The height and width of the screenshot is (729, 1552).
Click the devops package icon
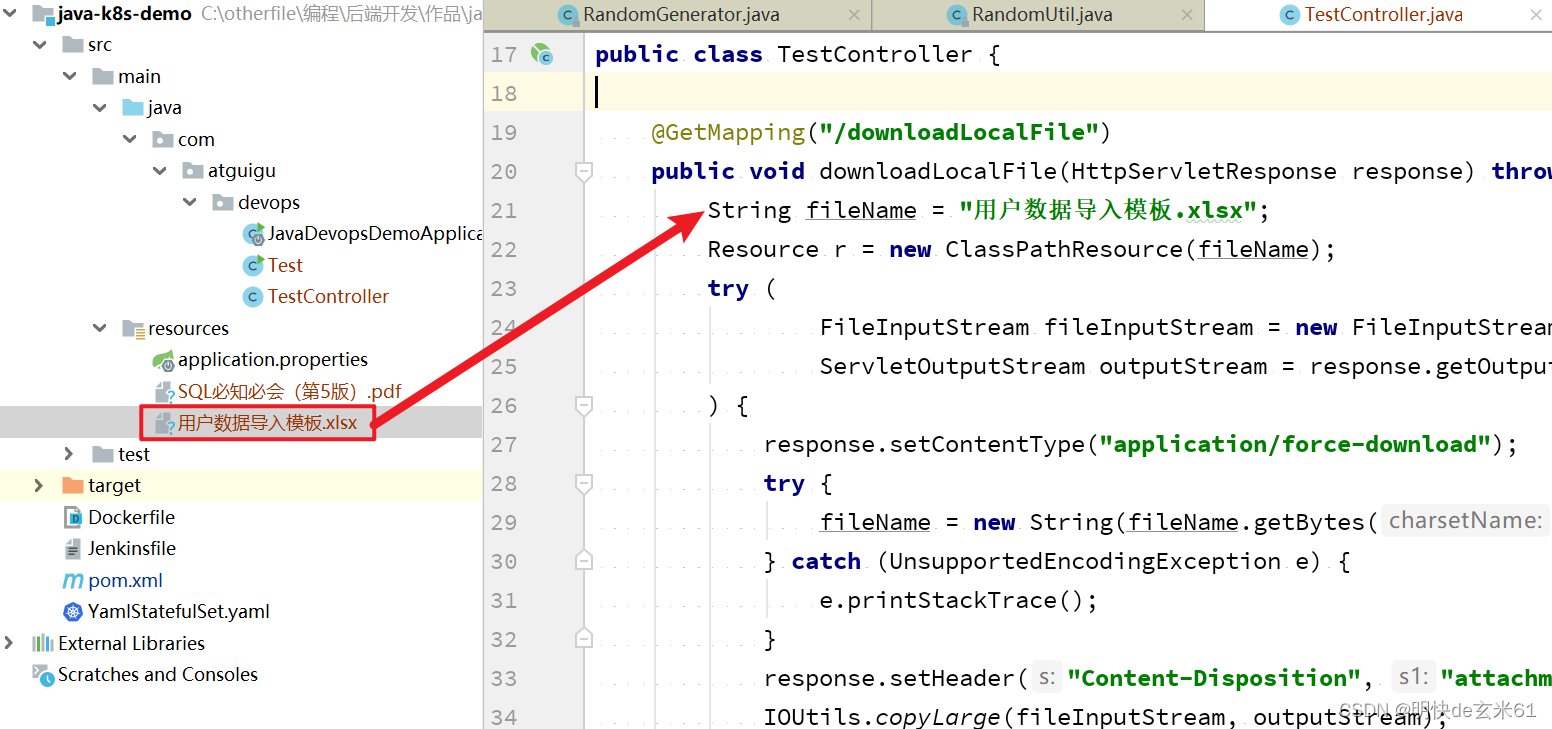[222, 202]
